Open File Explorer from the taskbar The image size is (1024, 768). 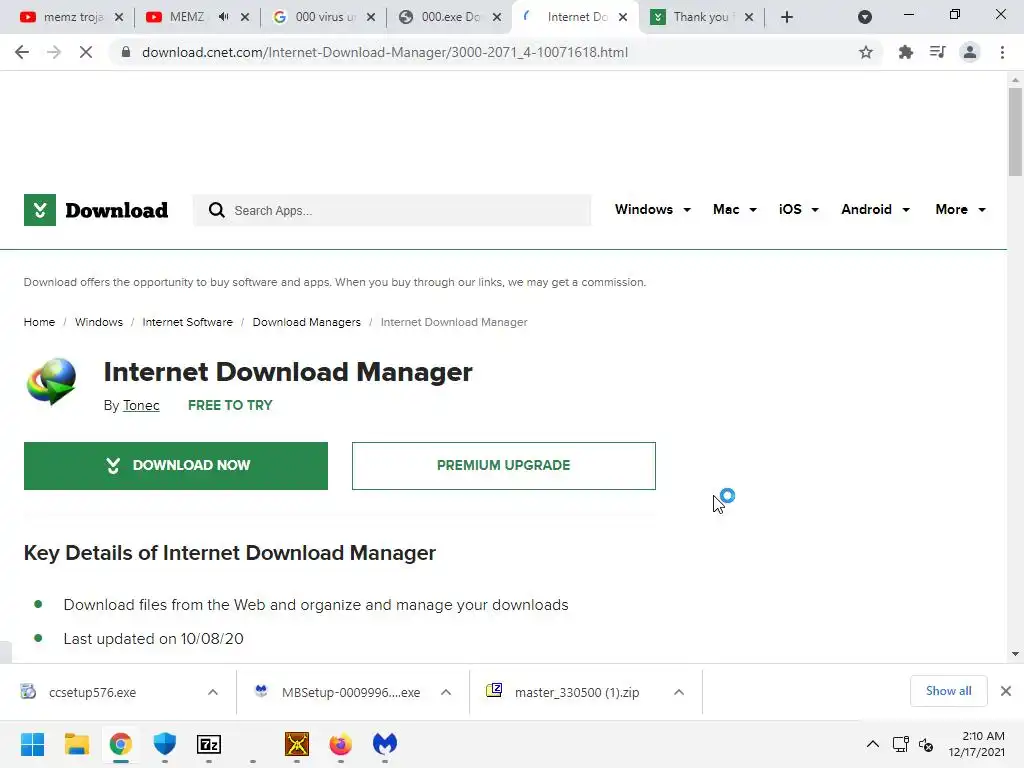[x=76, y=744]
